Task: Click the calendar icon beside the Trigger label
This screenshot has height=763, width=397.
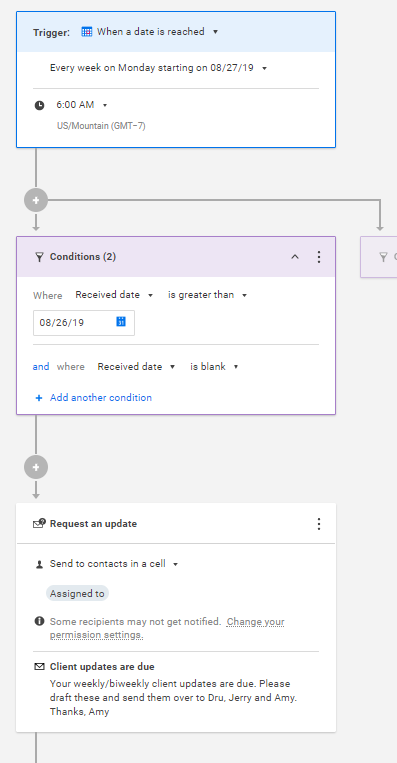Action: tap(87, 32)
